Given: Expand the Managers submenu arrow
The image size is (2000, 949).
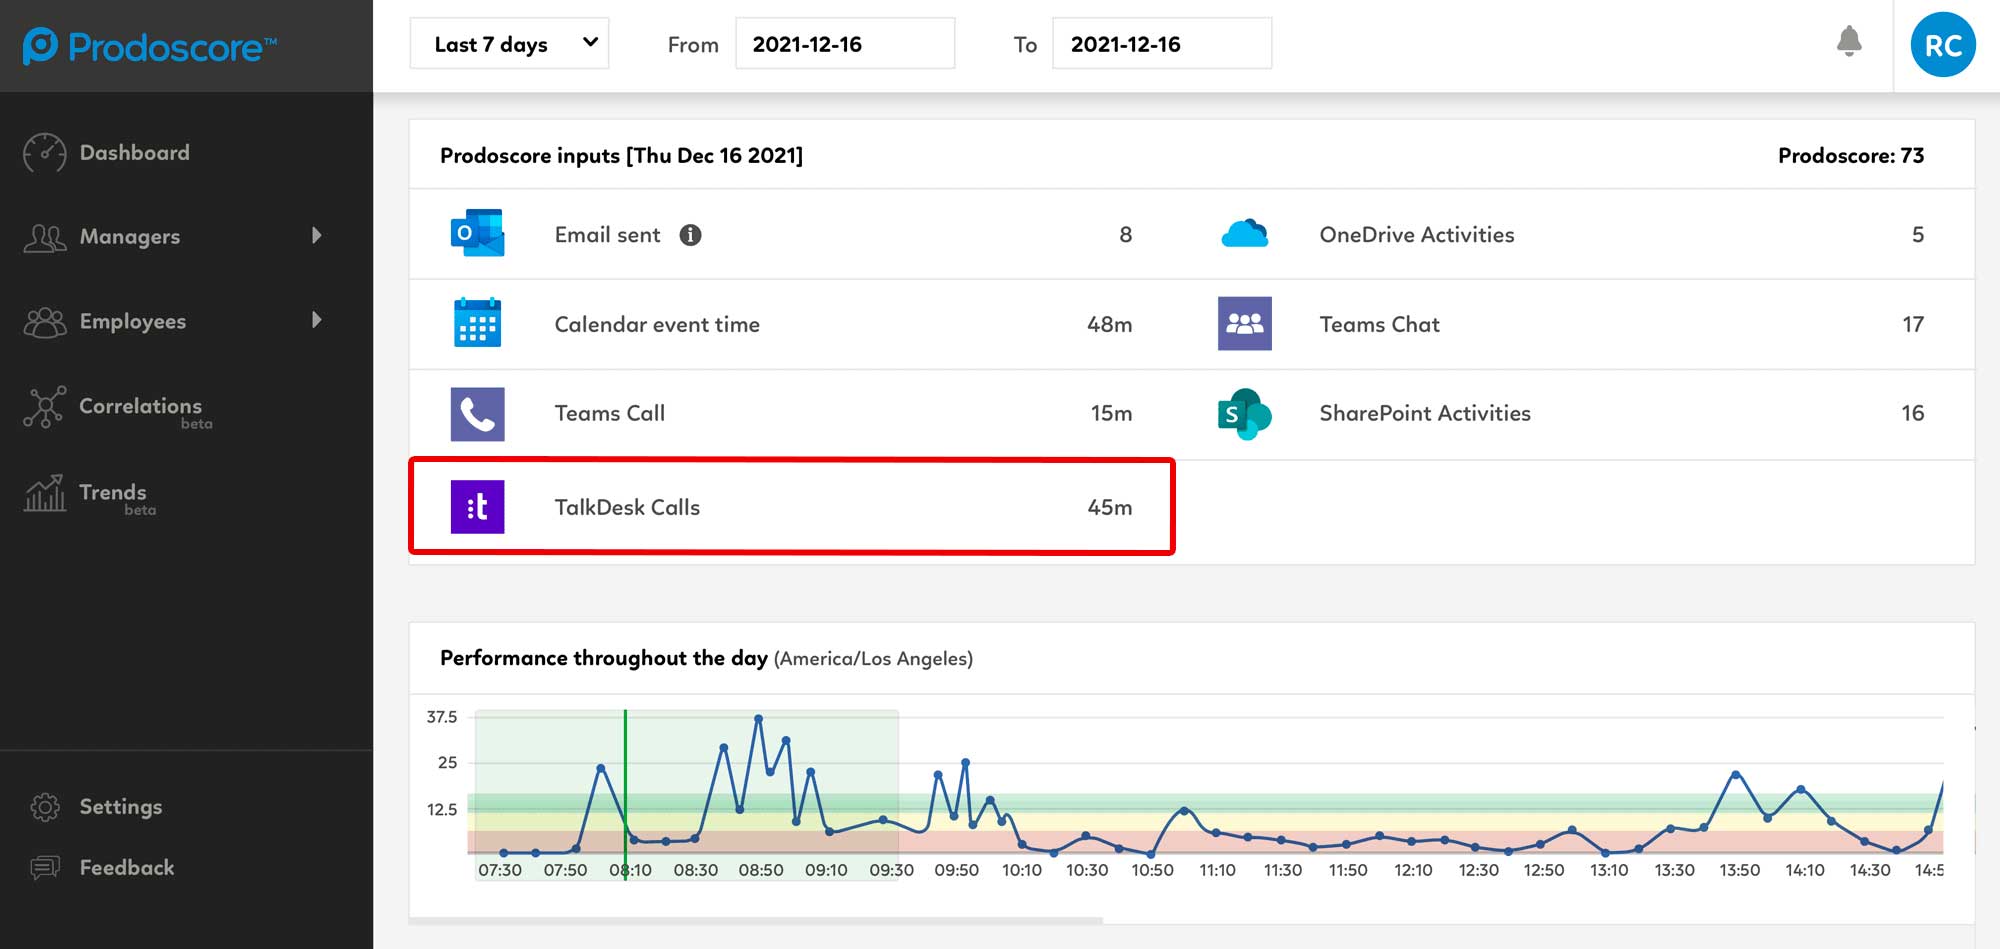Looking at the screenshot, I should pyautogui.click(x=316, y=235).
